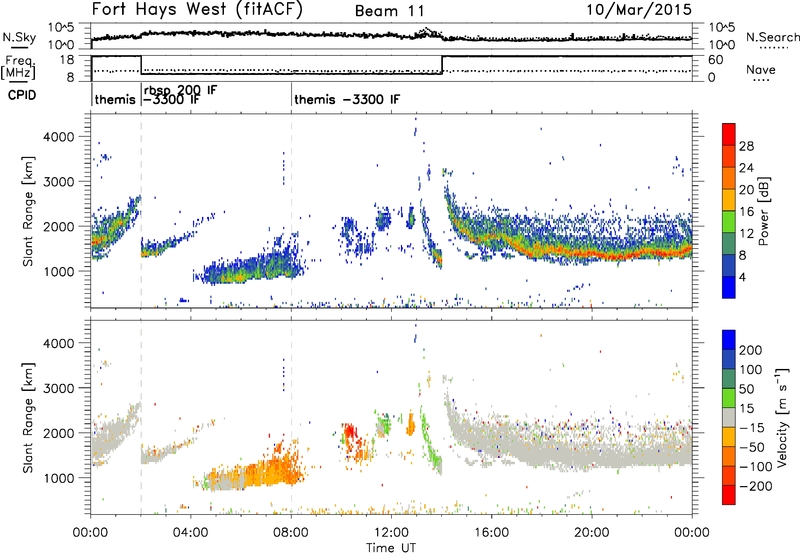Click the 'N.Search' legend label
This screenshot has height=554, width=800.
click(x=772, y=37)
